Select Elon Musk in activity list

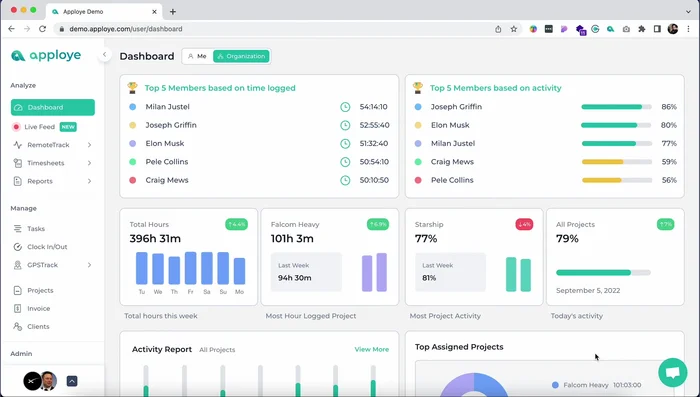[x=450, y=125]
